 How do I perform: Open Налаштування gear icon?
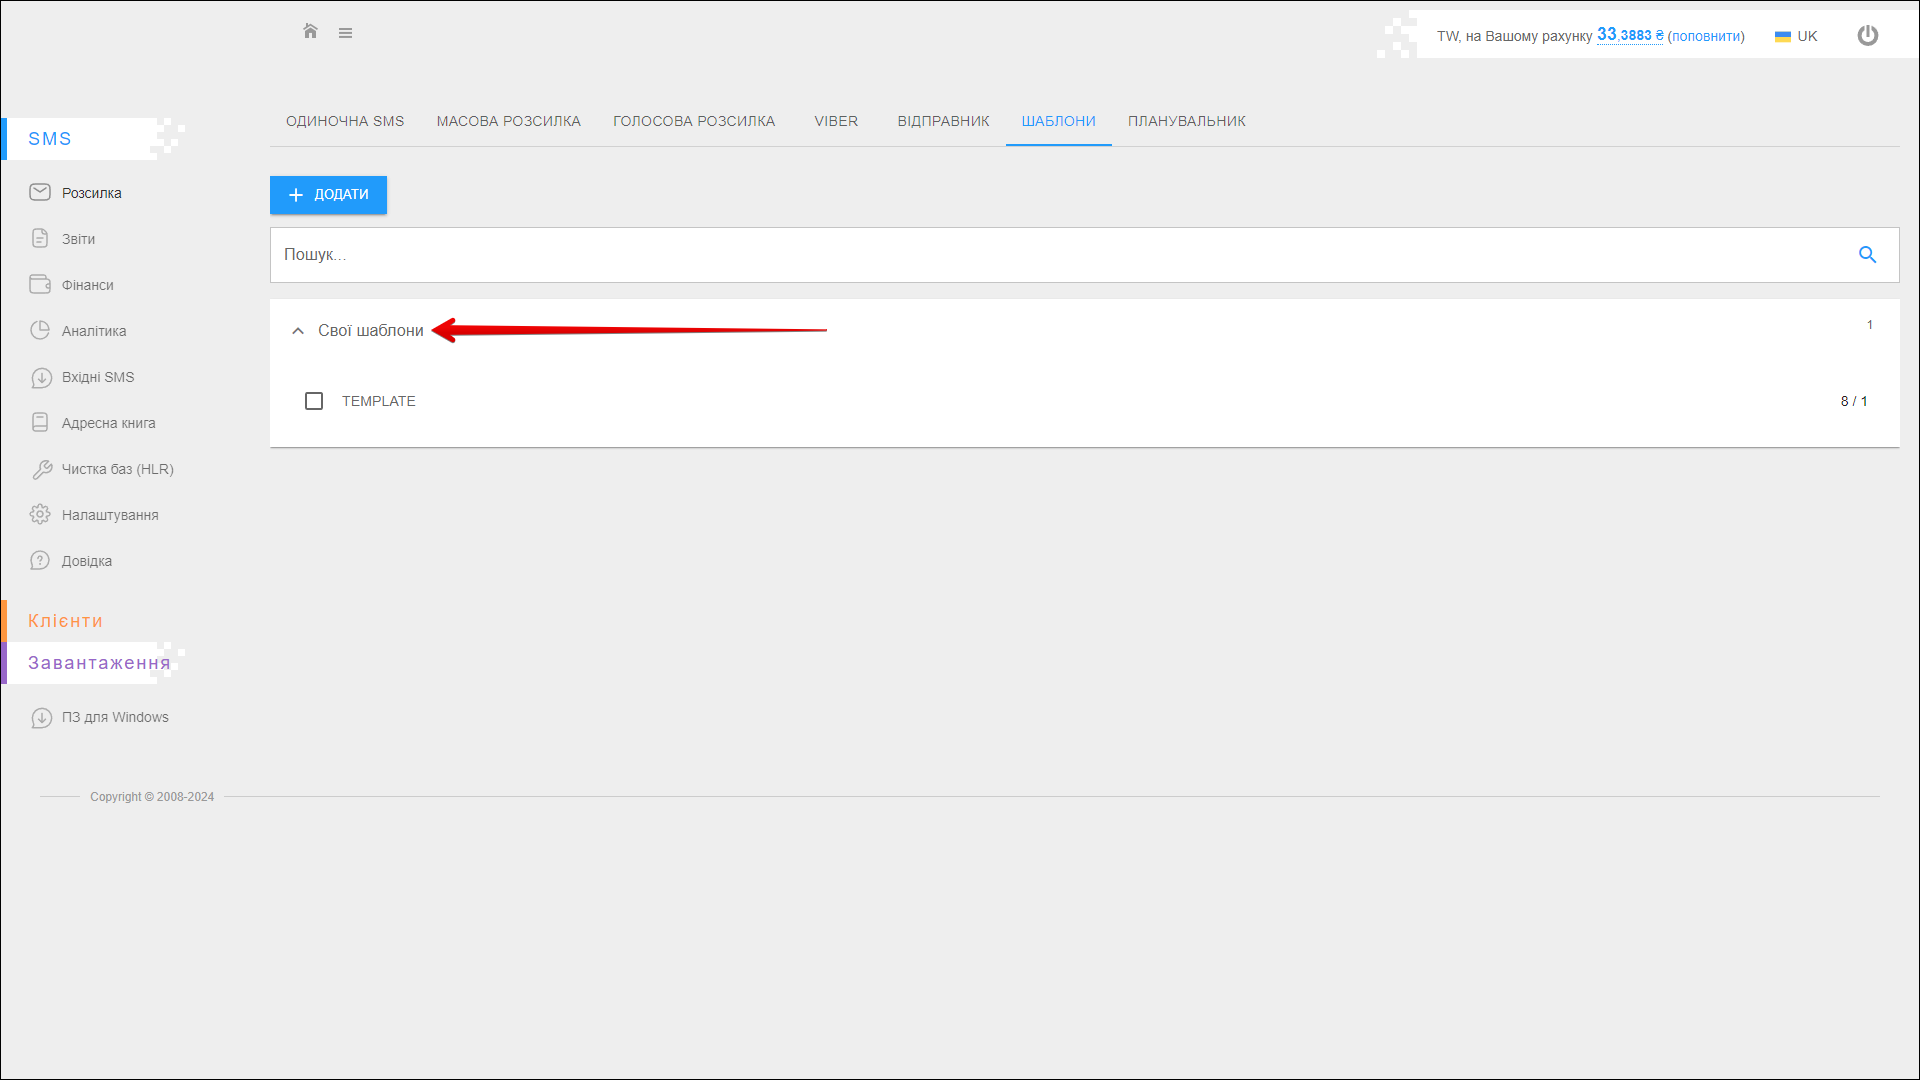pyautogui.click(x=40, y=515)
